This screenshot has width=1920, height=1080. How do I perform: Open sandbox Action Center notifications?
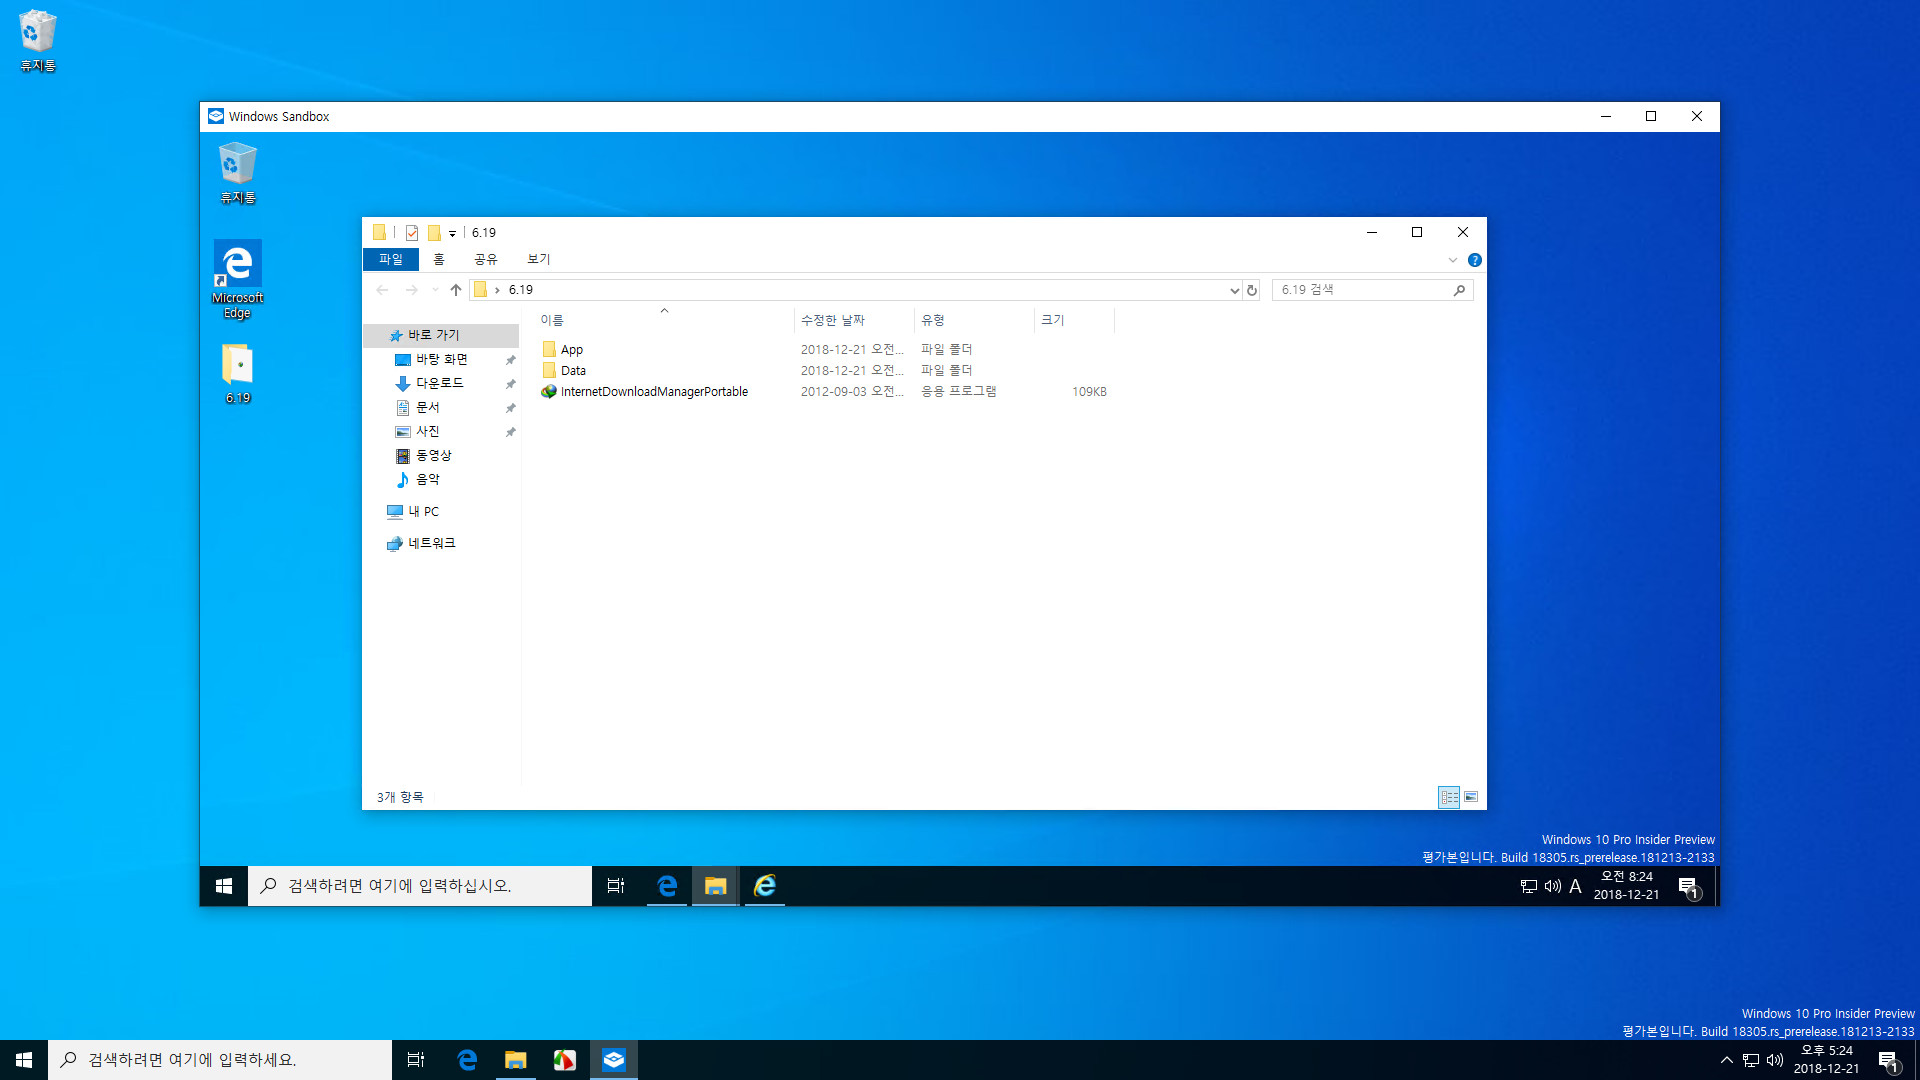coord(1688,887)
